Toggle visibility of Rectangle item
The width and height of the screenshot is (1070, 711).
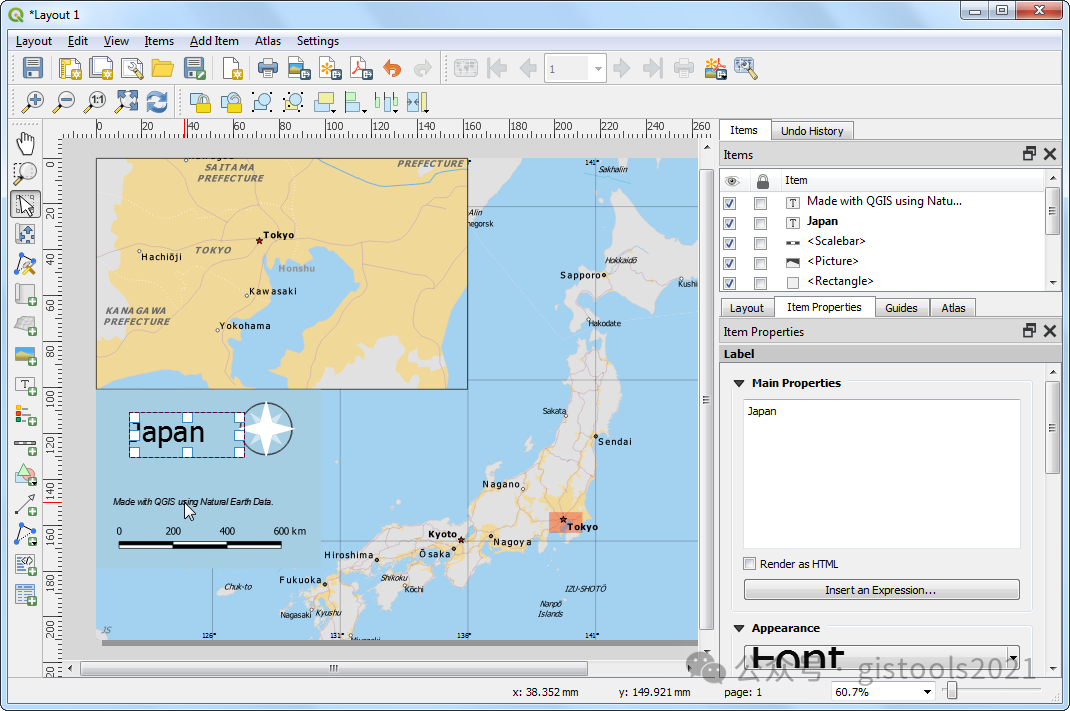[729, 282]
